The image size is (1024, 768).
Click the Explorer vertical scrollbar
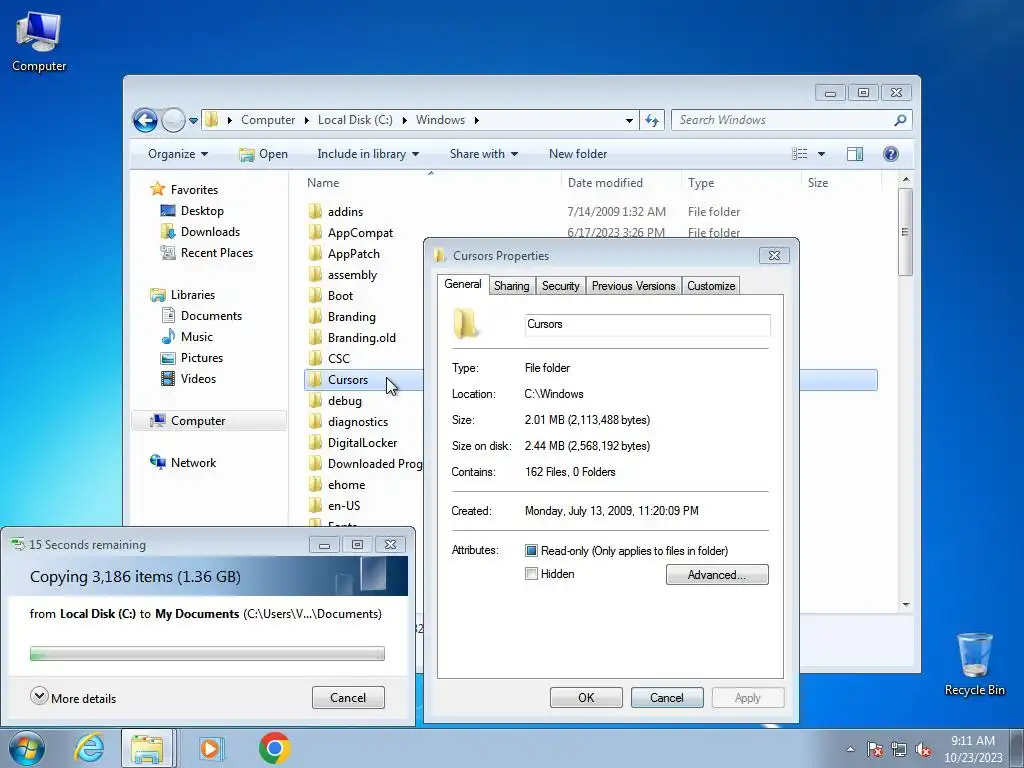coord(905,232)
